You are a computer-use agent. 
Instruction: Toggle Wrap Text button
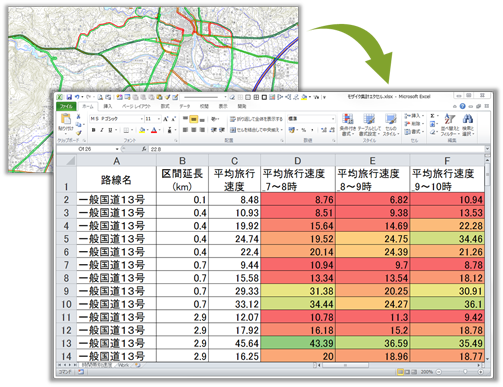coord(256,119)
